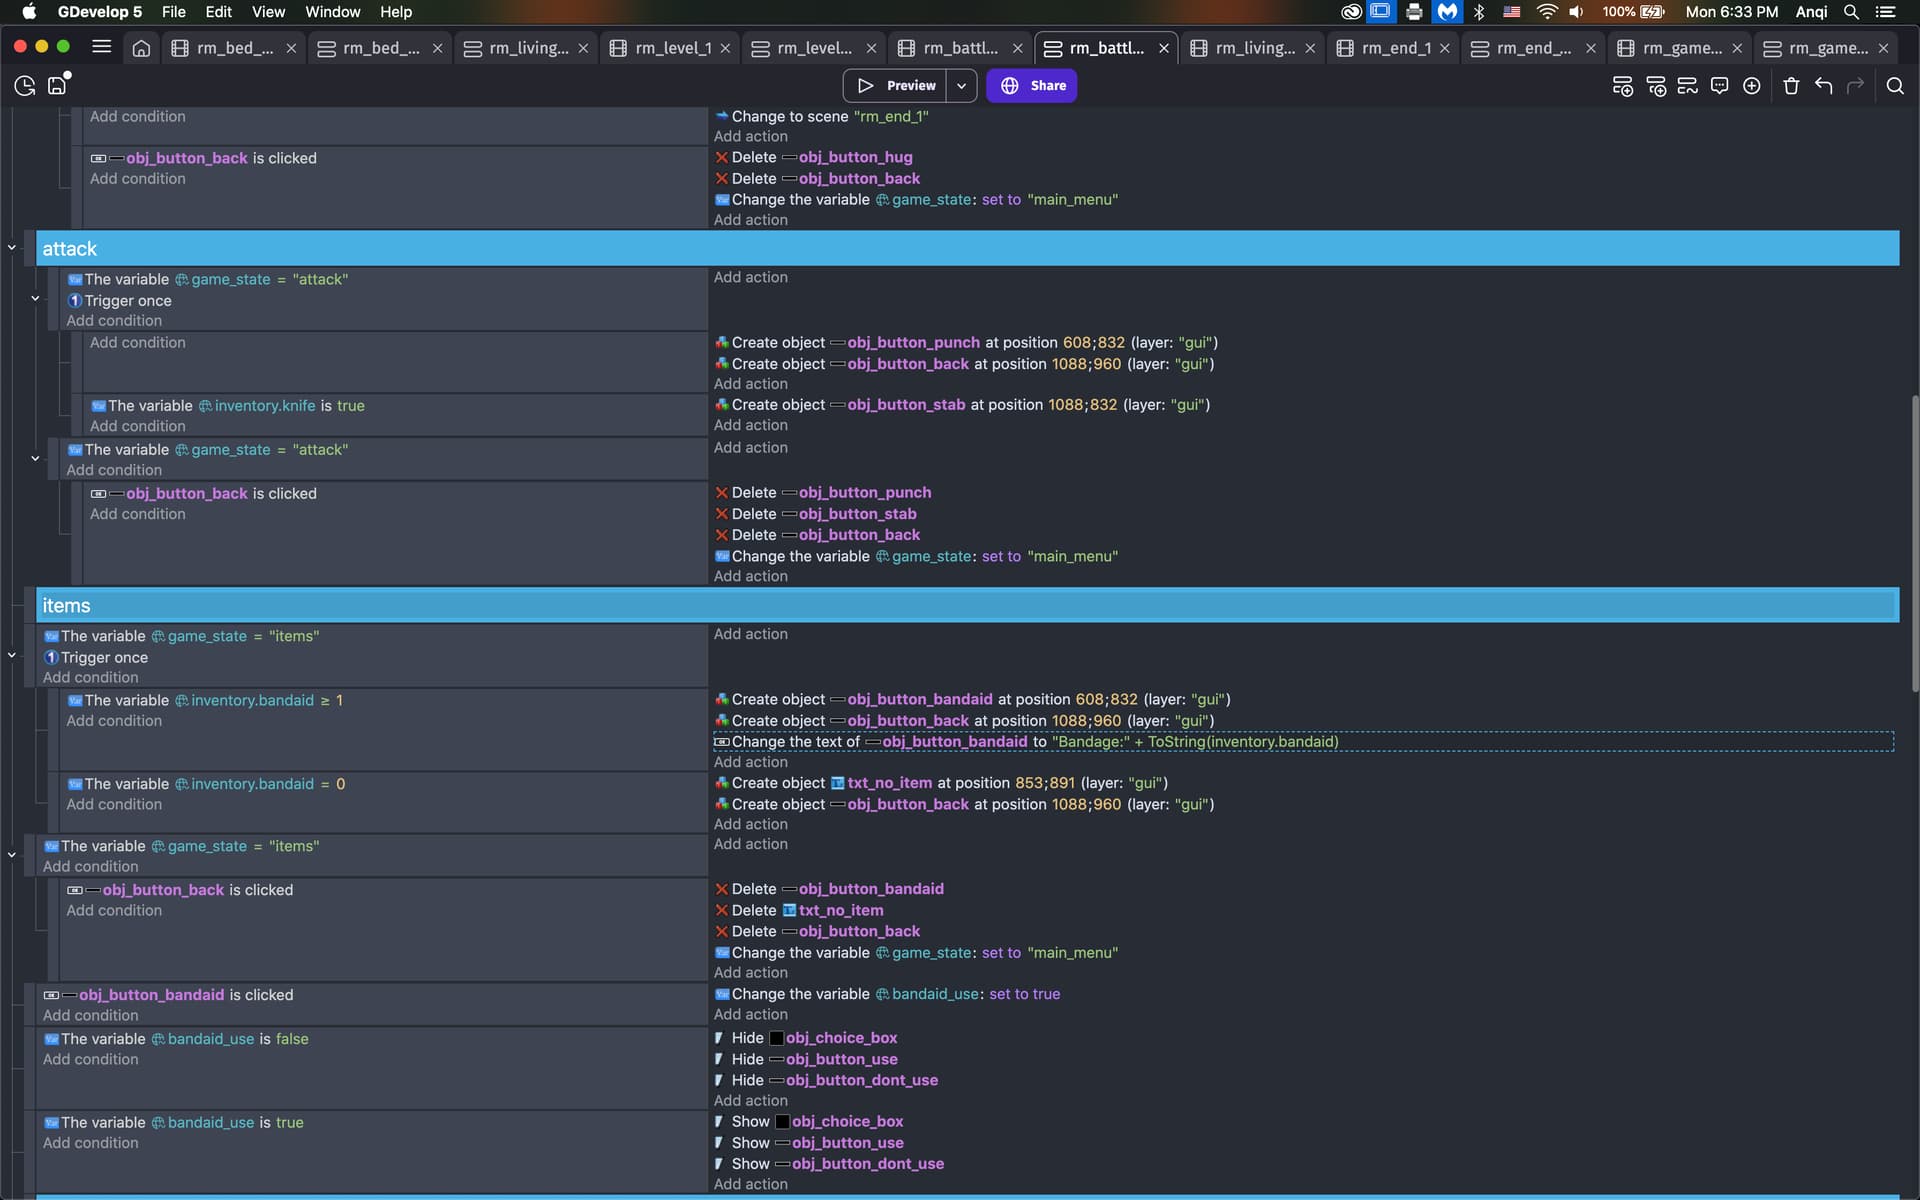Click the circled plus add-other-event icon
The width and height of the screenshot is (1920, 1200).
pos(1751,86)
